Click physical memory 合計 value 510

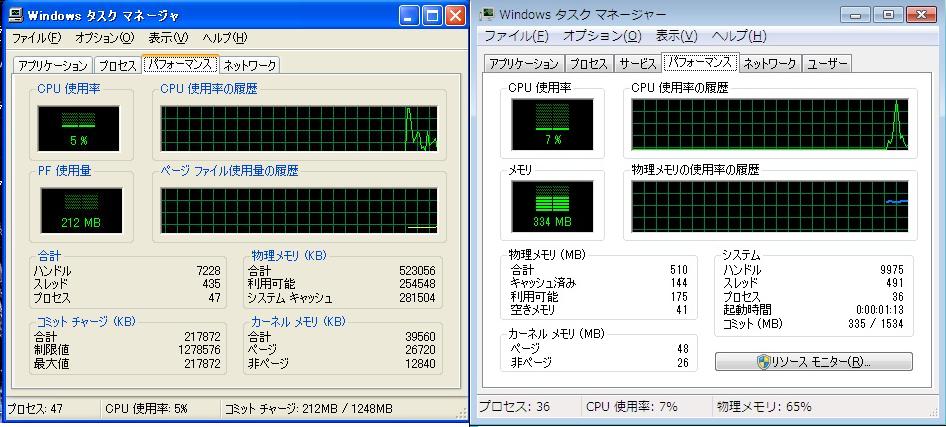click(679, 270)
